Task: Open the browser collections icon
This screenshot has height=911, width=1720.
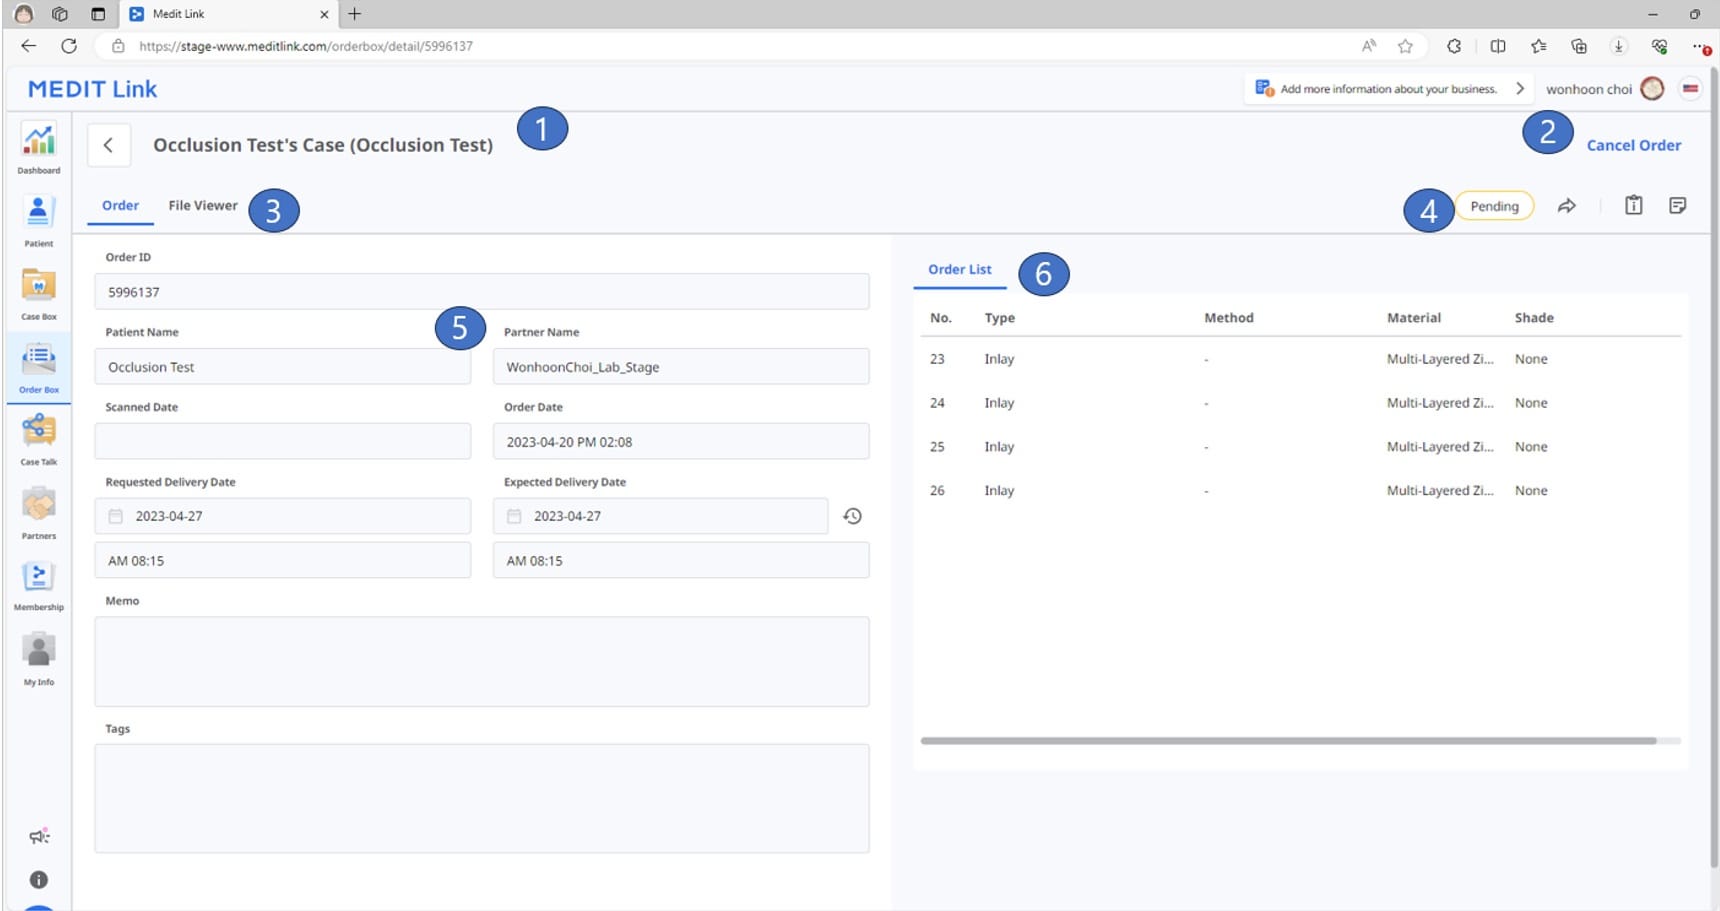Action: (x=1579, y=46)
